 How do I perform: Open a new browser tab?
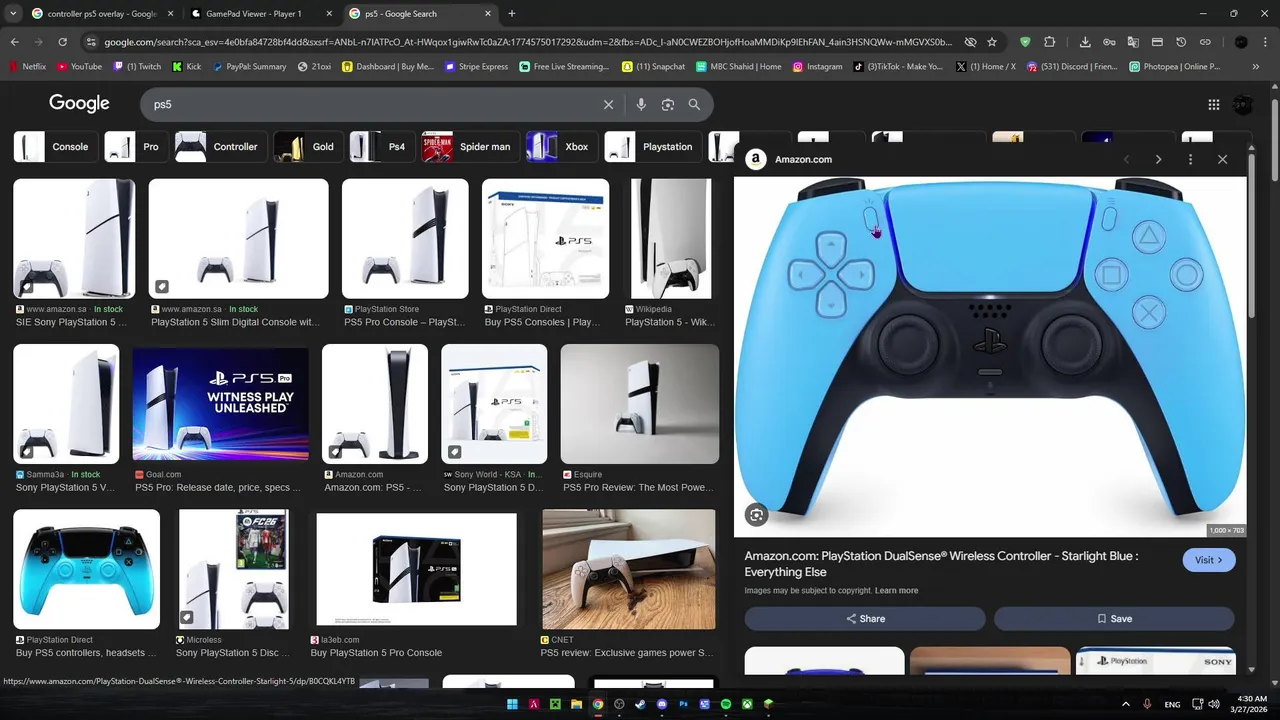tap(511, 14)
